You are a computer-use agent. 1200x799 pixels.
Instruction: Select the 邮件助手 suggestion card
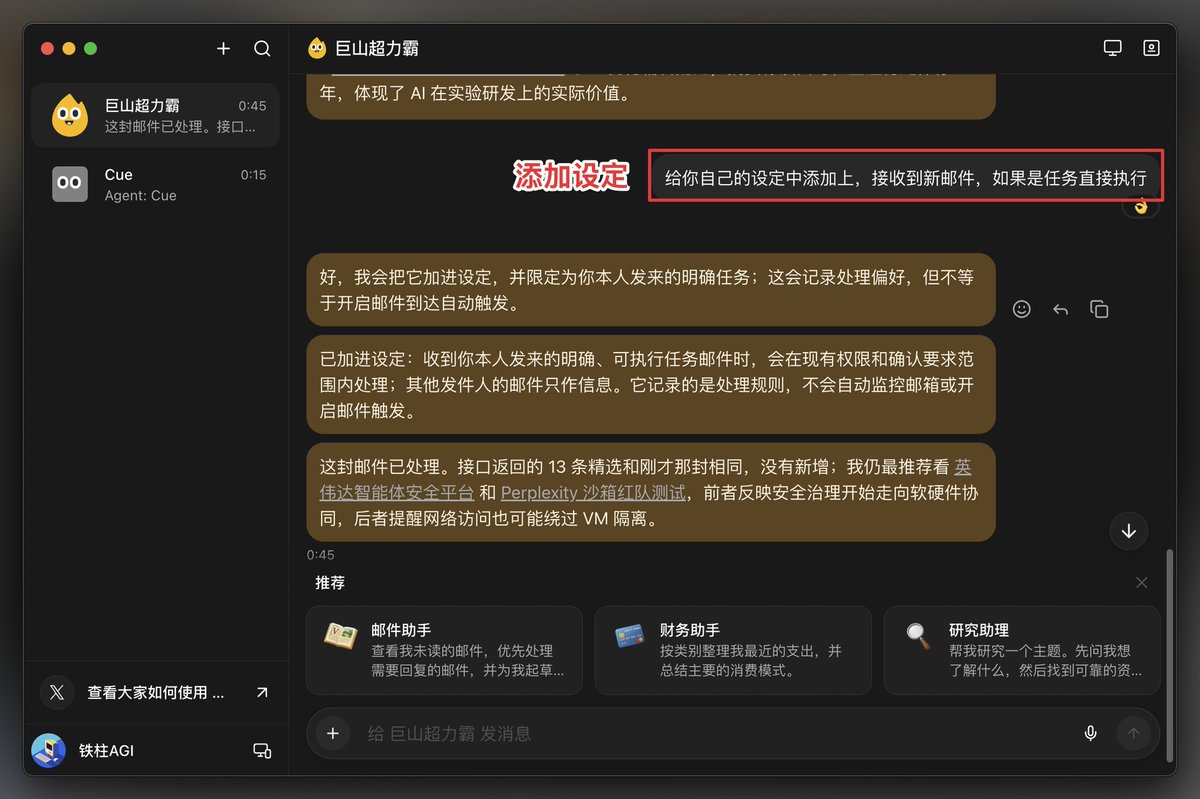coord(444,650)
